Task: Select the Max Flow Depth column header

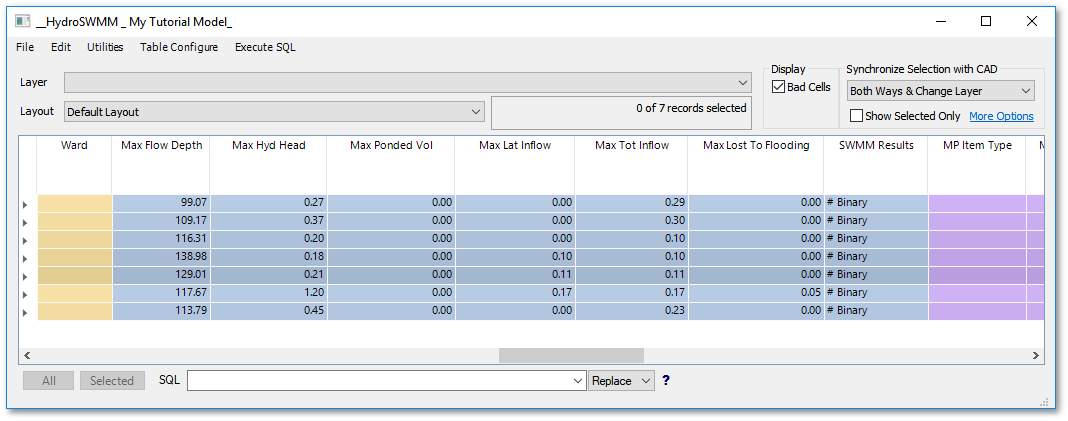Action: click(161, 165)
